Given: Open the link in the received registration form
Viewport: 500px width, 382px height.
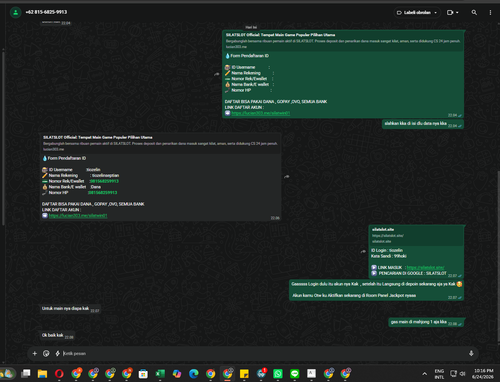Looking at the screenshot, I should point(78,216).
